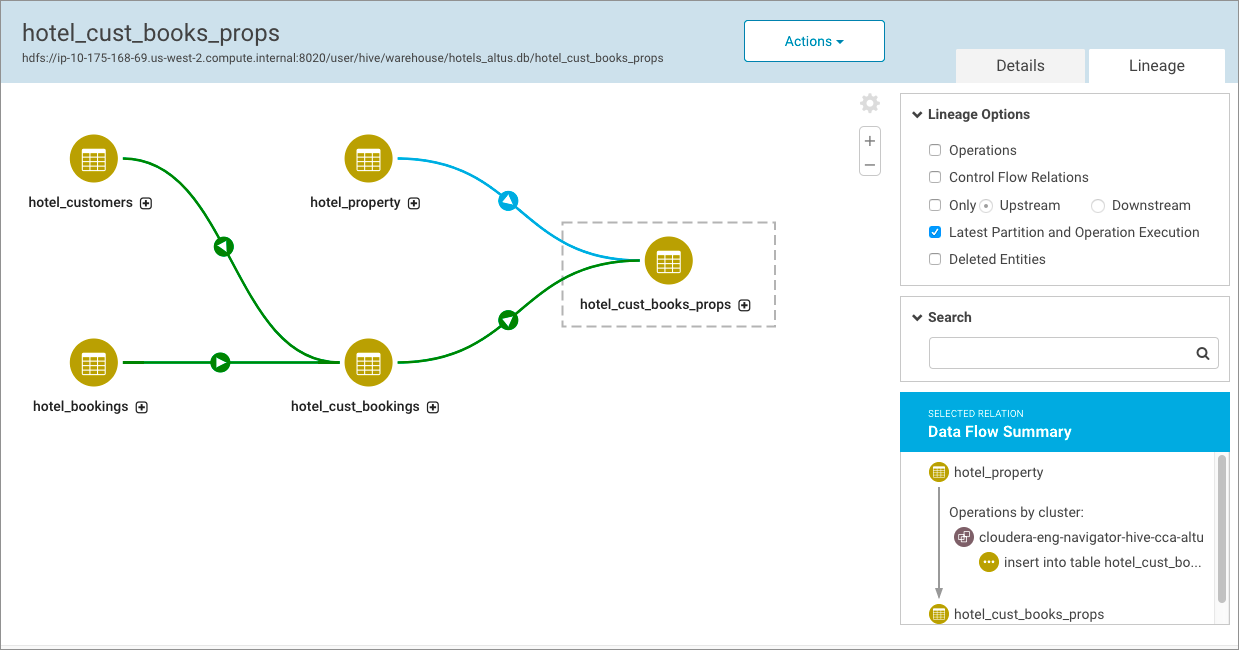Screen dimensions: 1239x650
Task: Click the hotel_bookings table icon
Action: (x=94, y=362)
